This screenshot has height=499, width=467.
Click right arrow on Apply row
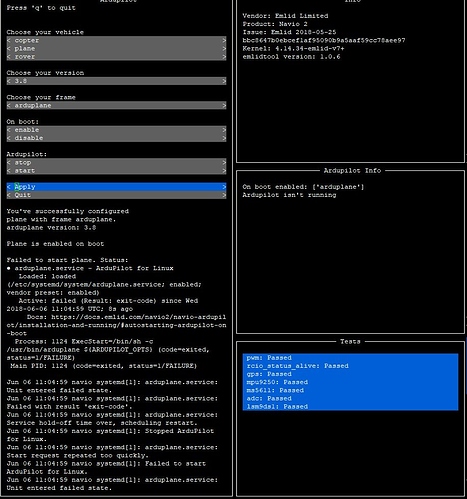click(224, 187)
